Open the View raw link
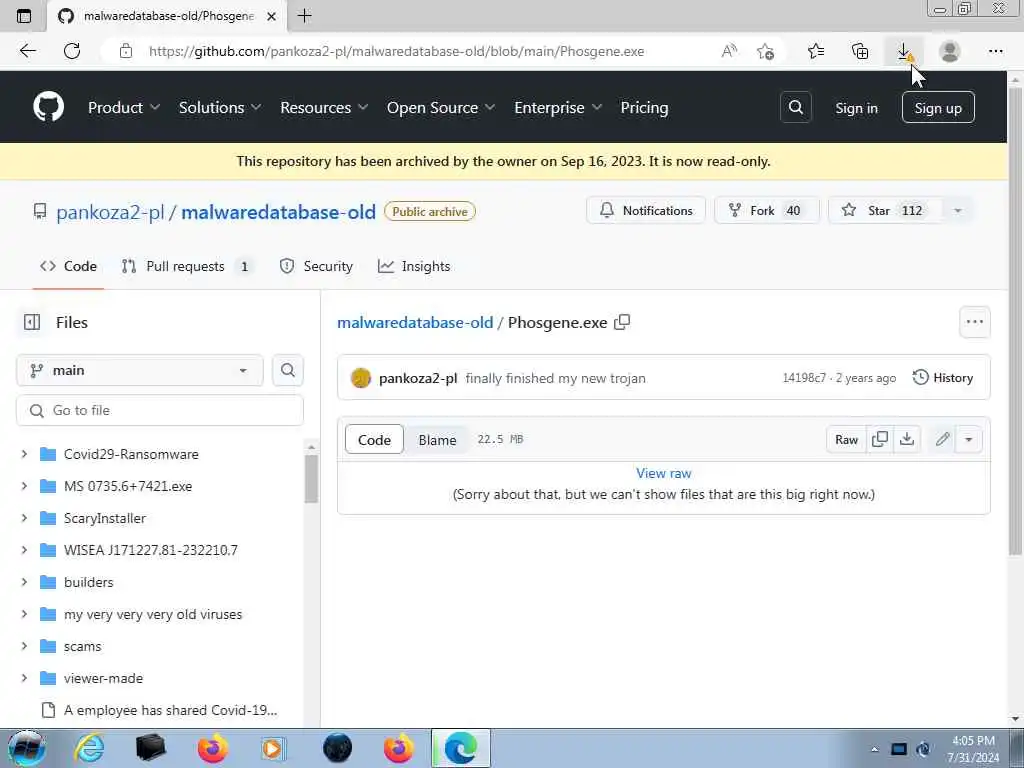Screen dimensions: 1024x768 tap(664, 473)
